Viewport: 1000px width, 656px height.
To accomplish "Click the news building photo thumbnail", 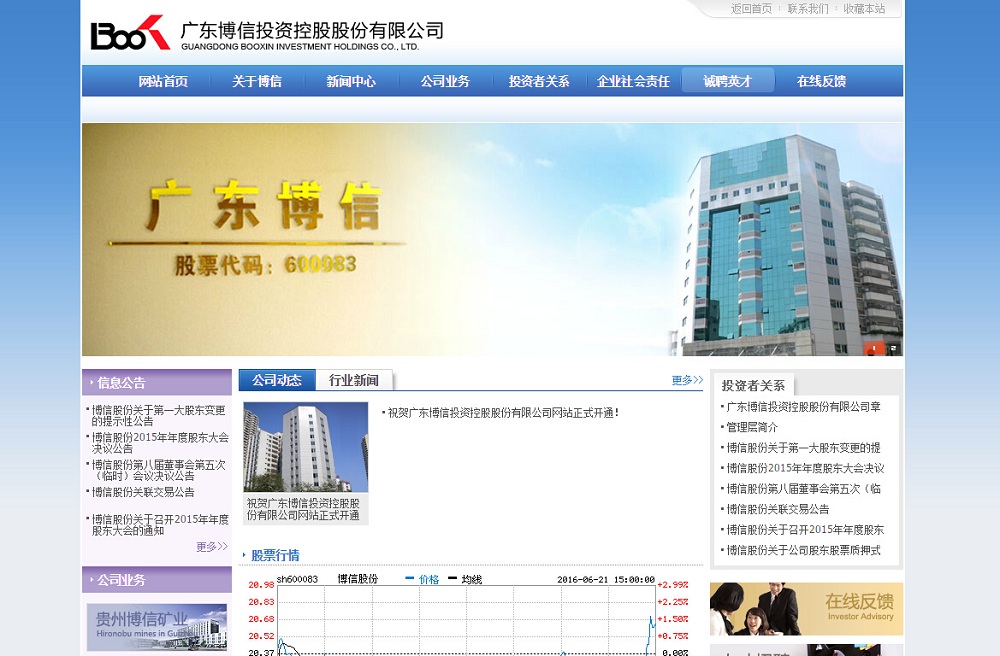I will tap(305, 447).
